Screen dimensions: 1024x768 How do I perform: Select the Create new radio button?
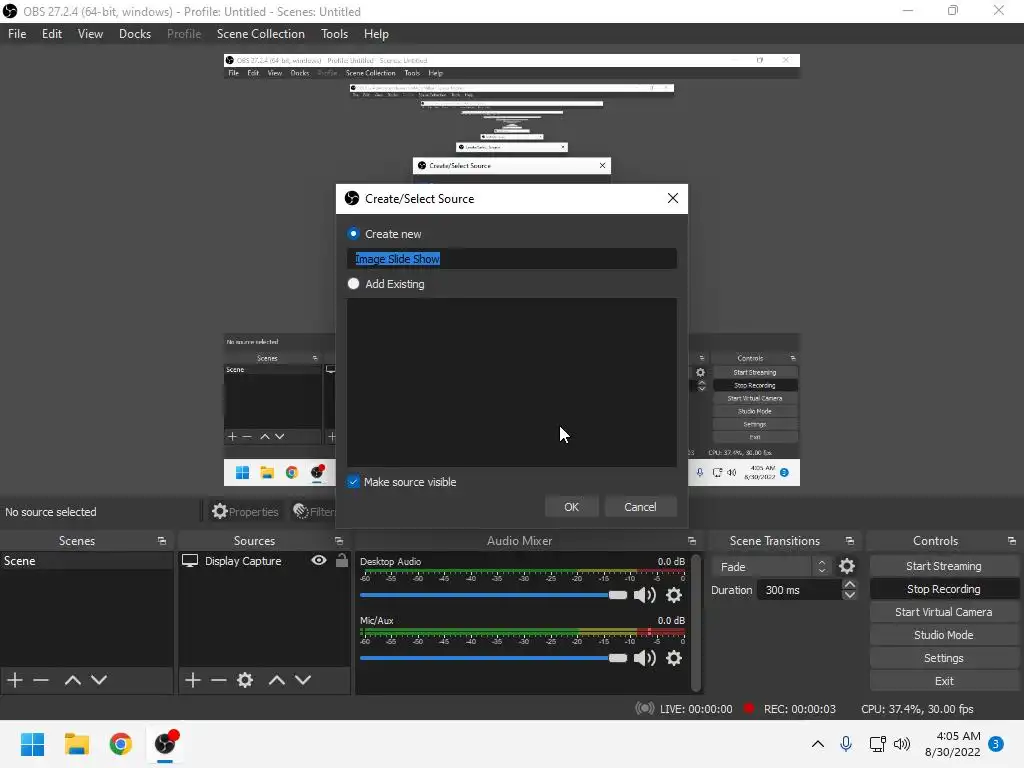[x=353, y=233]
